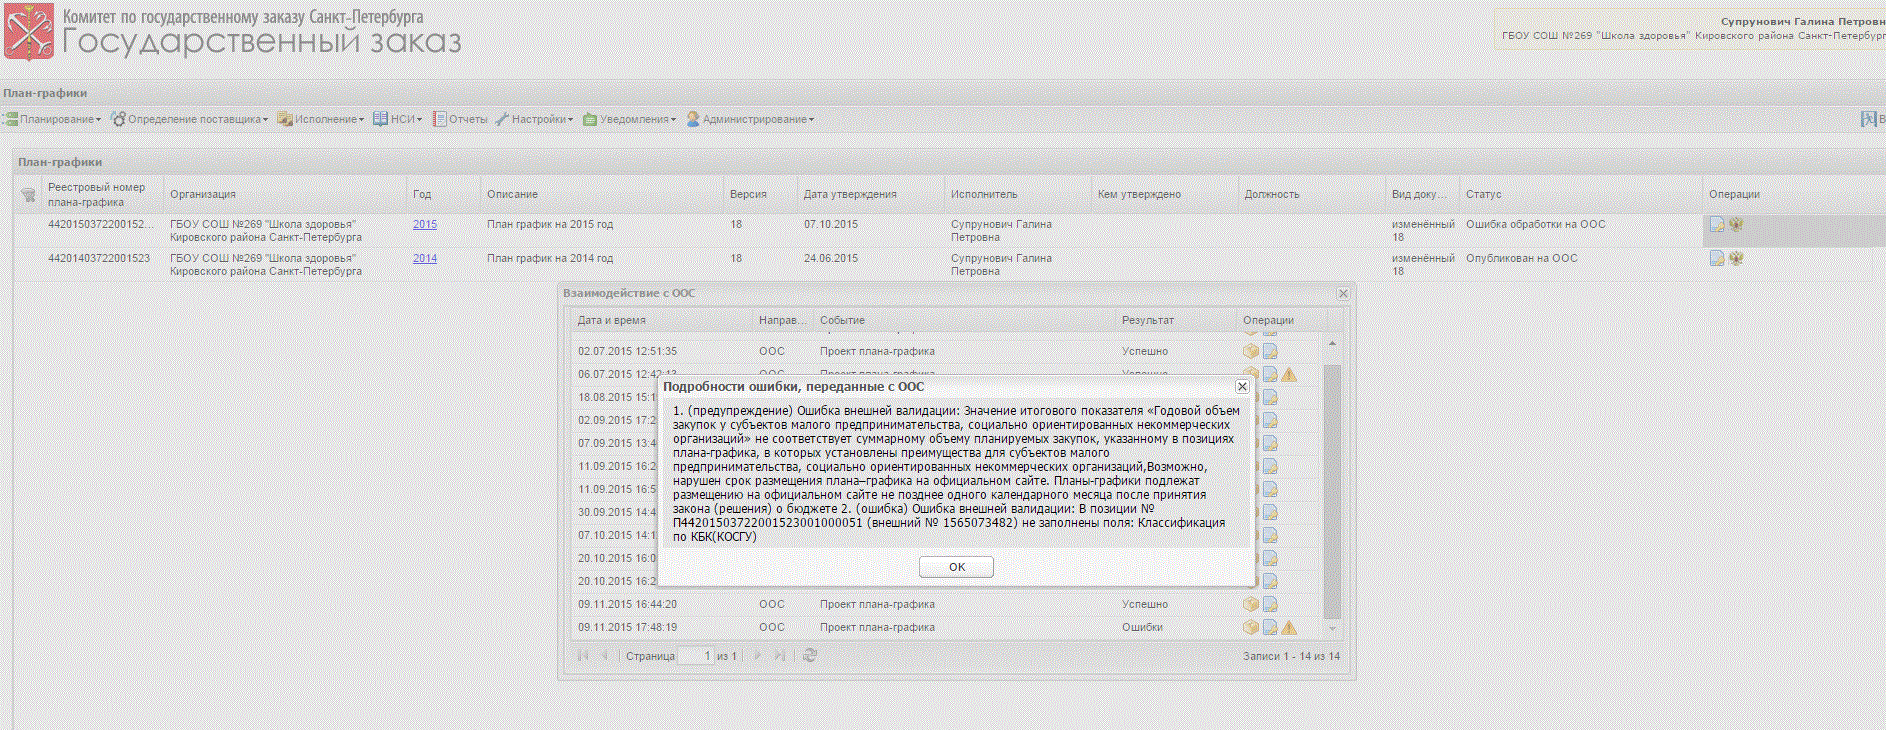Click the coat-of-arms OOS icon in the 2014 row
1886x730 pixels.
point(1736,258)
